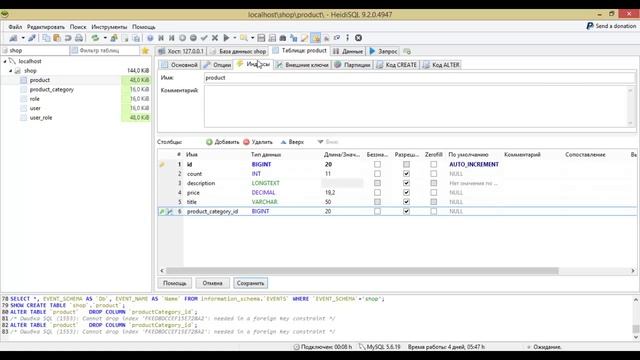Click Вверх move column button
Image resolution: width=640 pixels, height=360 pixels.
[x=292, y=142]
